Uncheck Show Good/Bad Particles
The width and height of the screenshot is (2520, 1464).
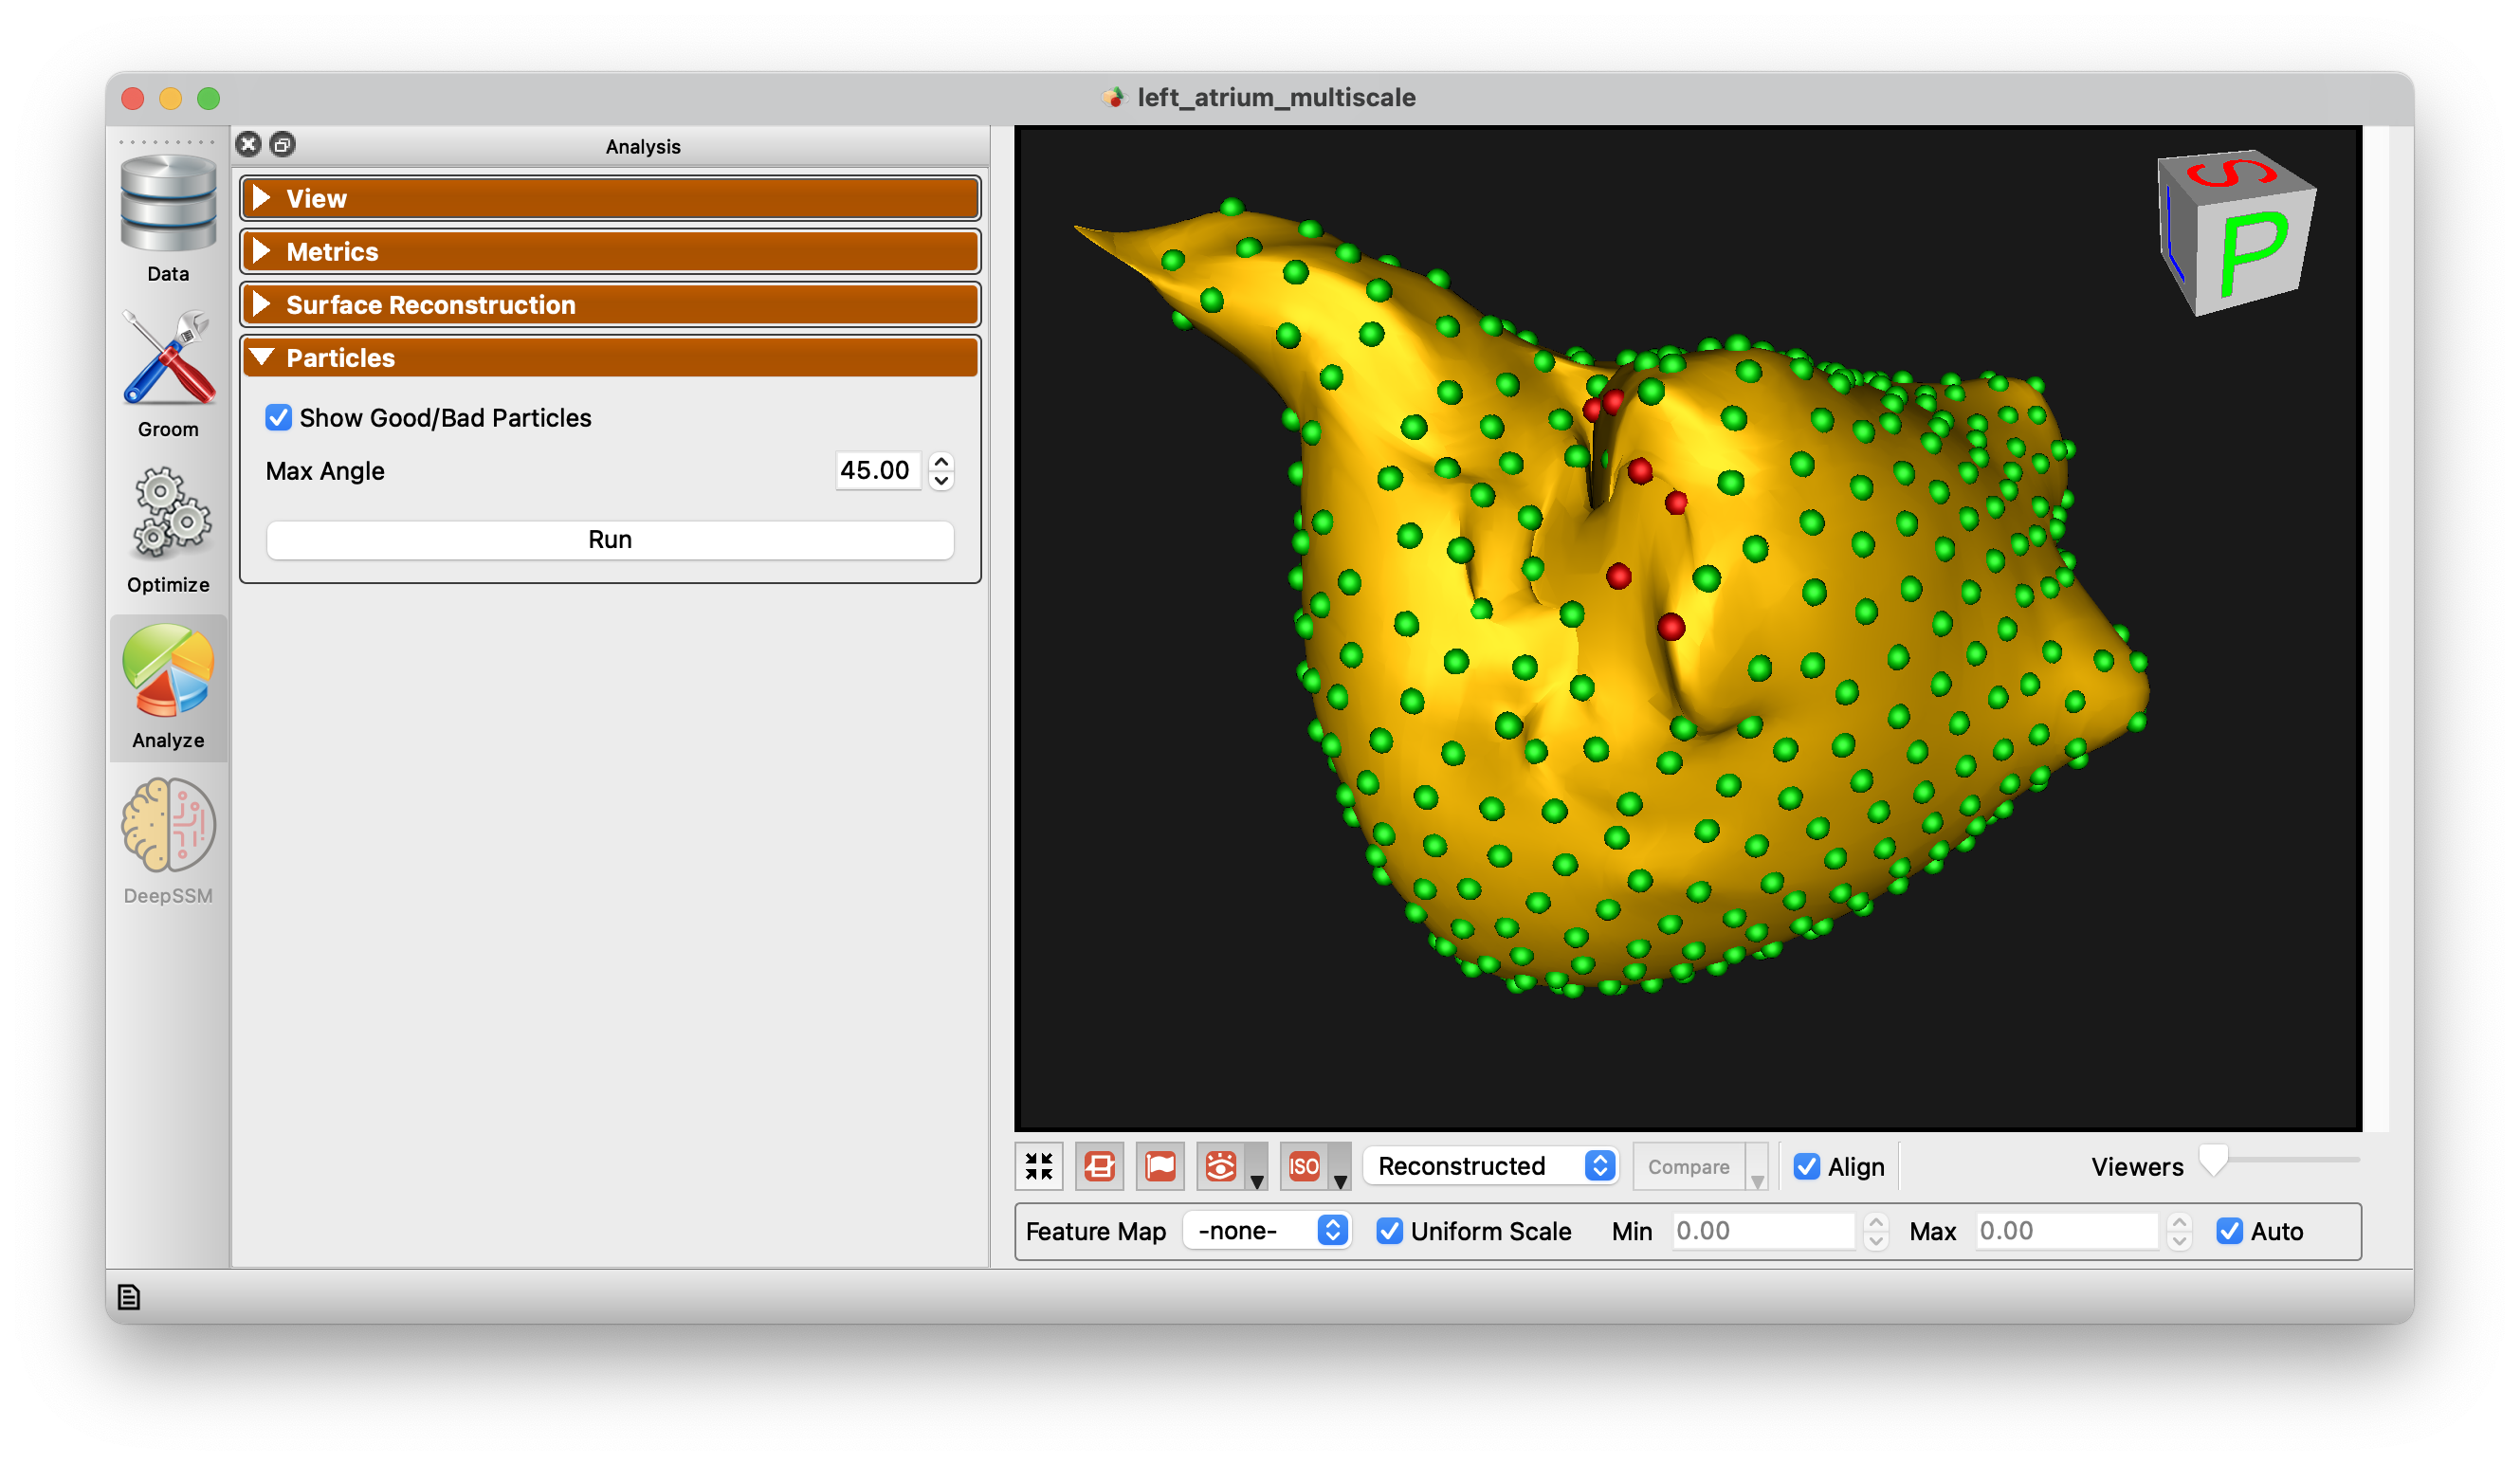pyautogui.click(x=279, y=417)
